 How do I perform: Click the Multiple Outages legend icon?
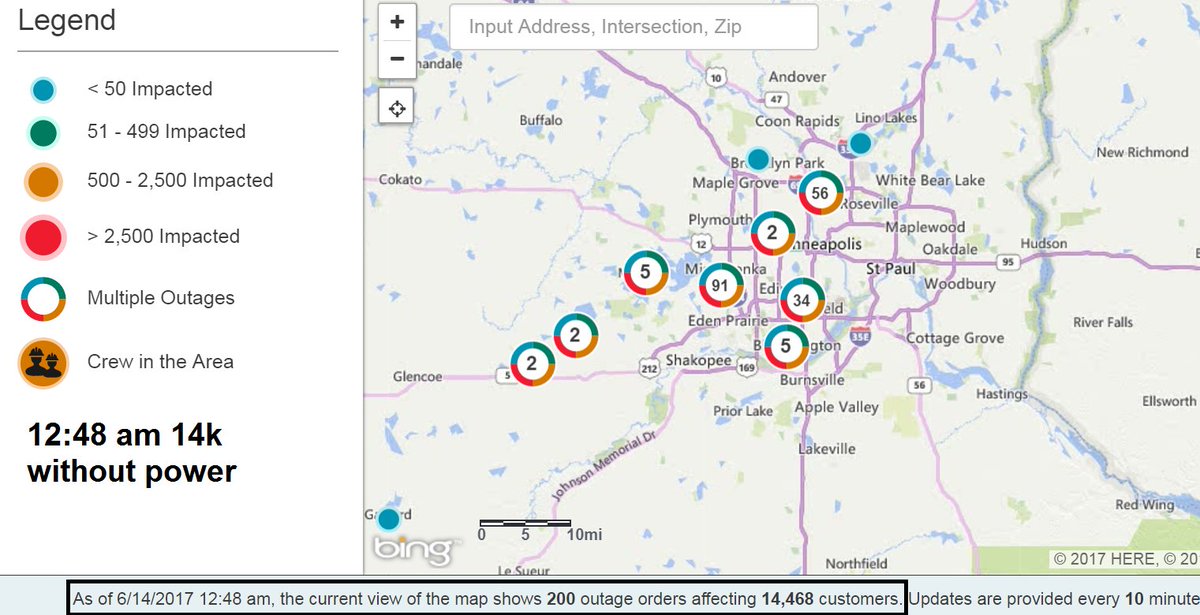point(43,297)
